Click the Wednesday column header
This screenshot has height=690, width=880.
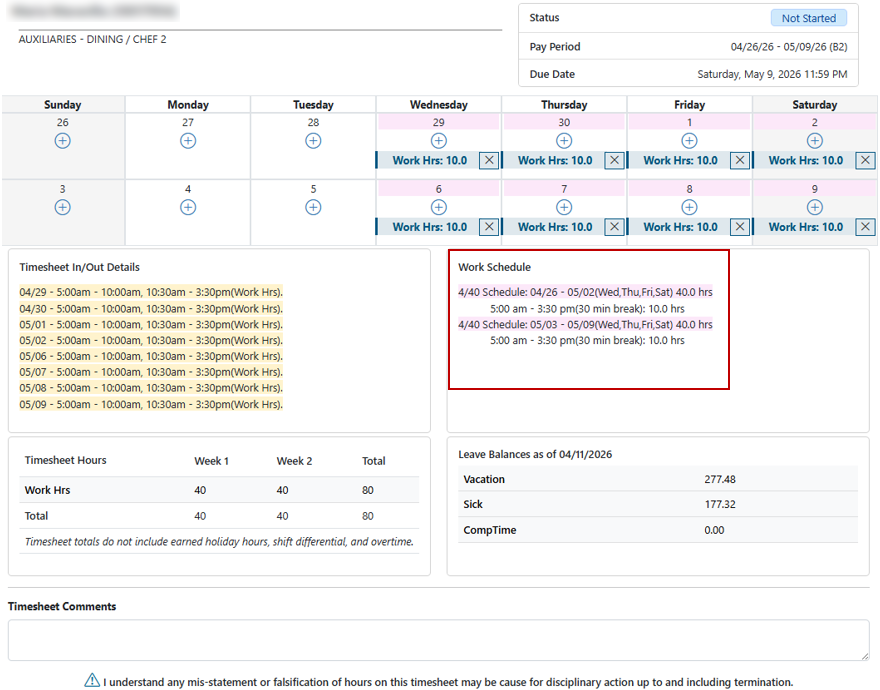tap(439, 105)
